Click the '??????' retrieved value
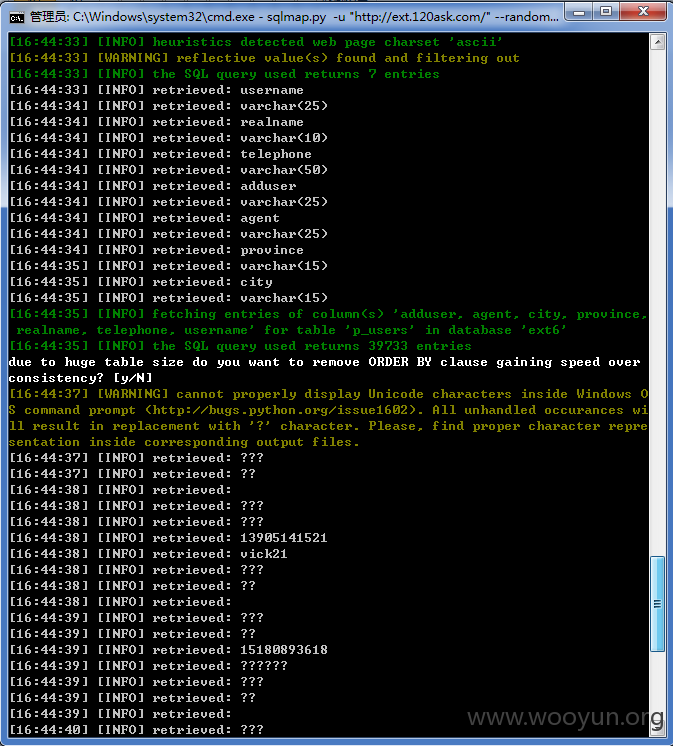 (x=264, y=666)
